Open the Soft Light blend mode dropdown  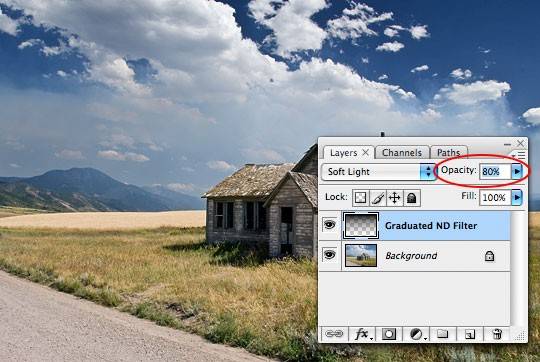click(379, 172)
